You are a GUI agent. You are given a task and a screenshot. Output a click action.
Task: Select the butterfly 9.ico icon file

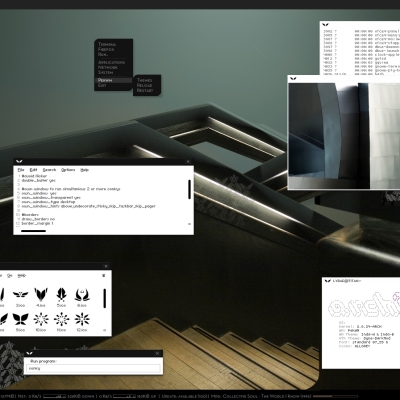[x=21, y=322]
